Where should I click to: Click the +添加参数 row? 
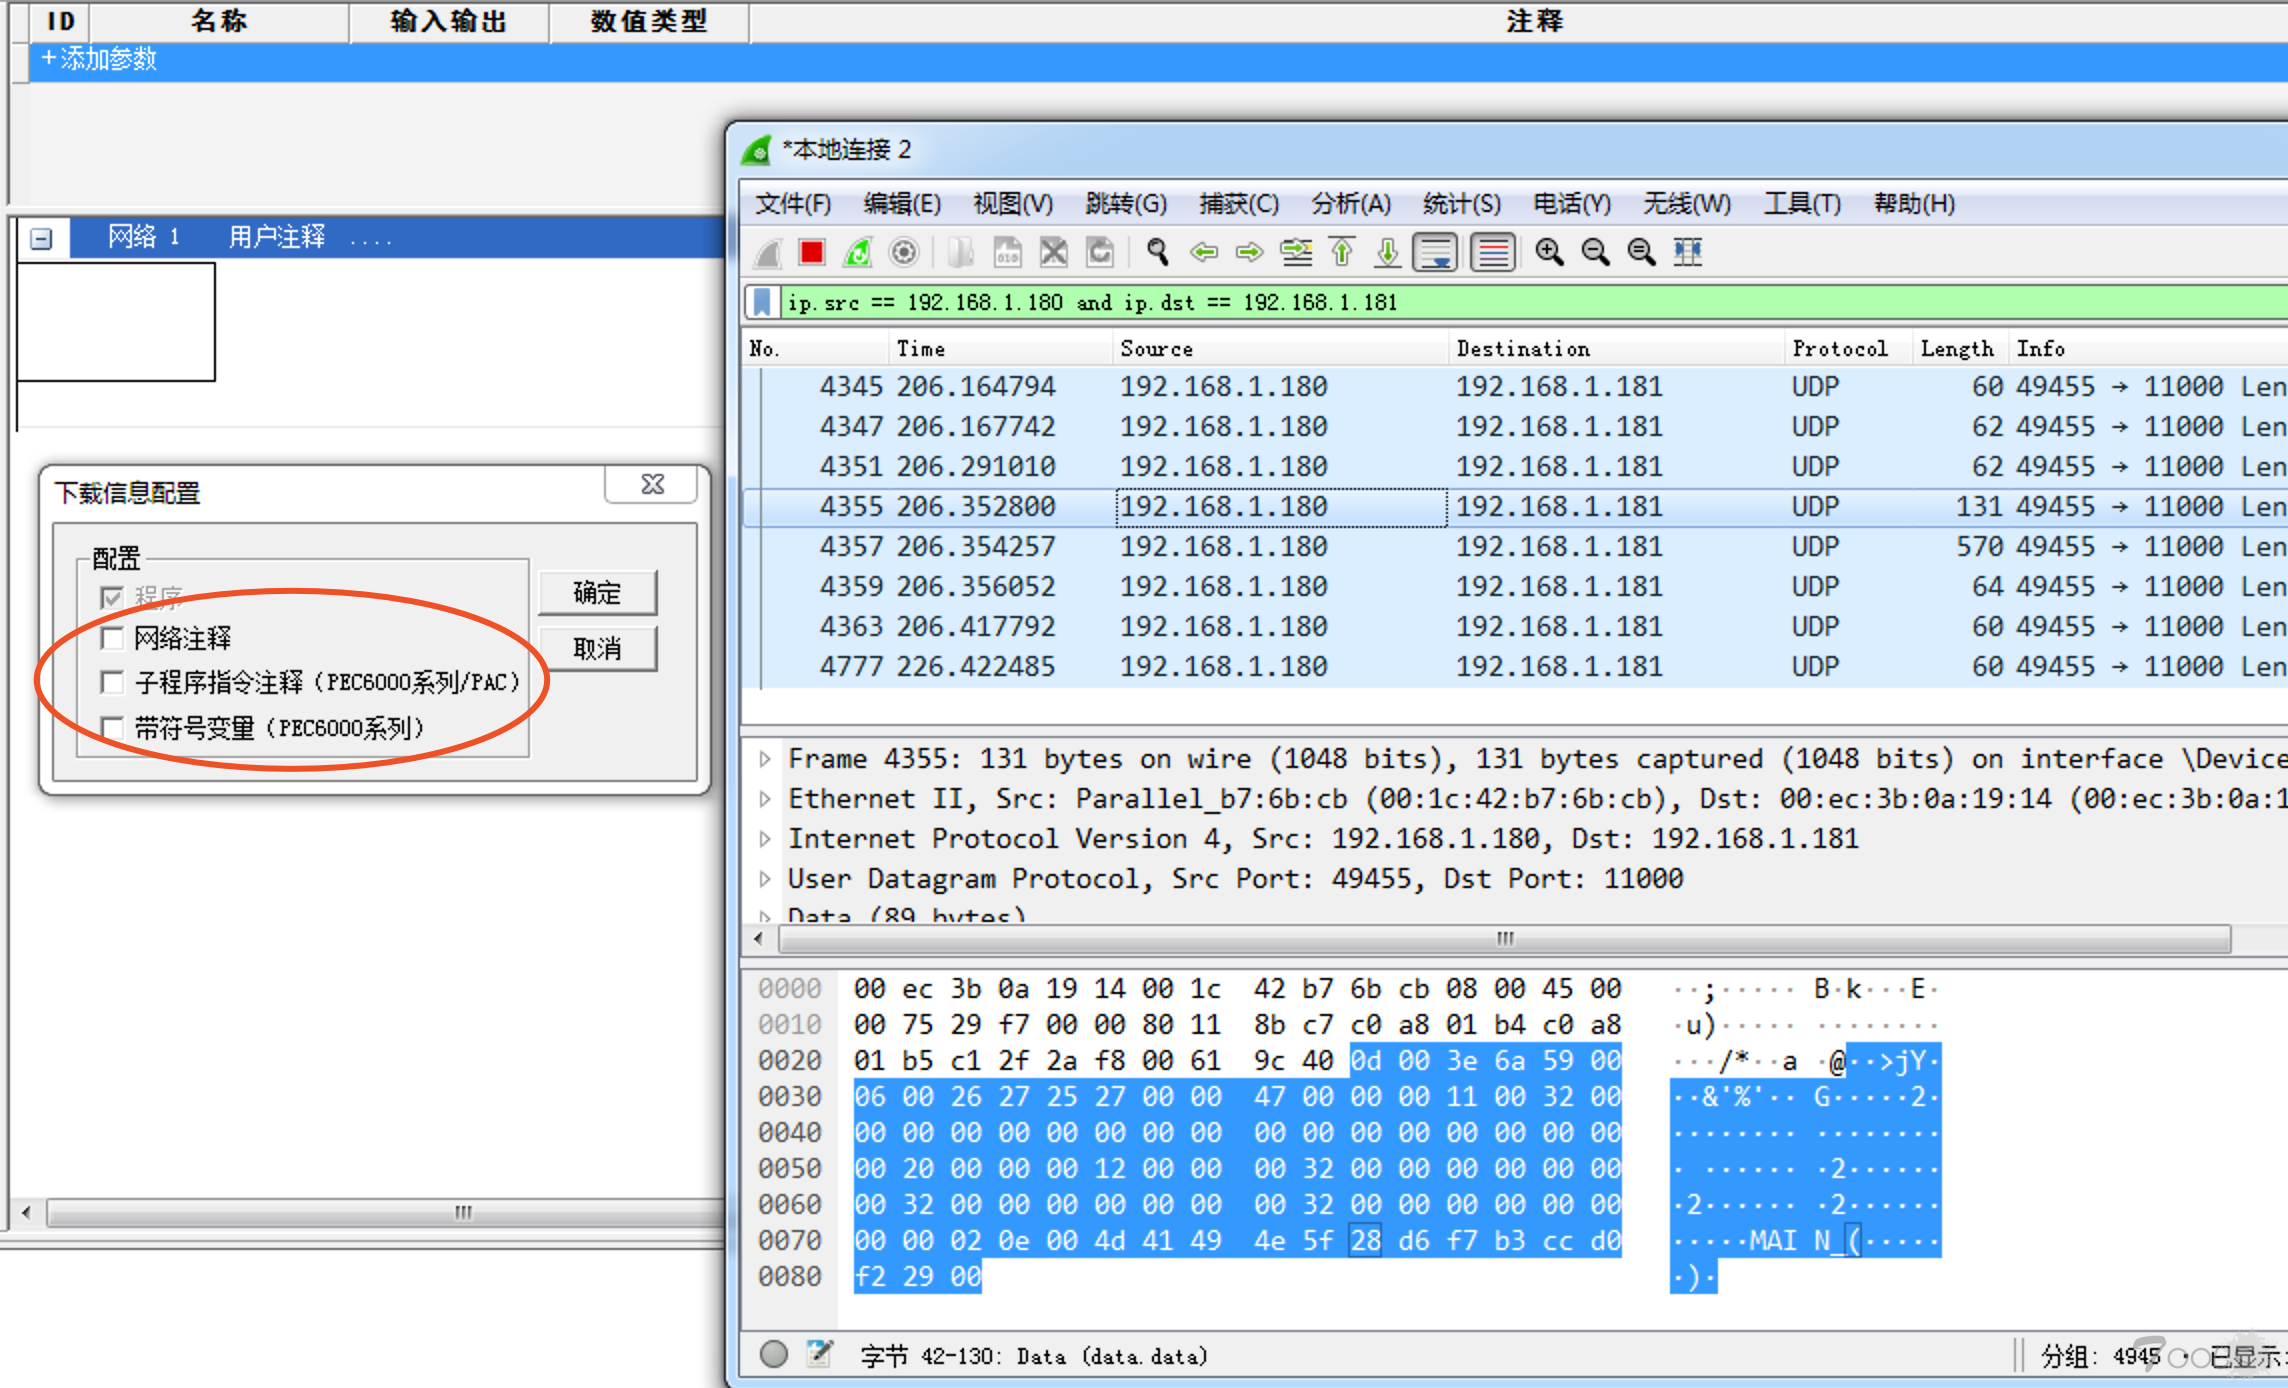coord(1158,60)
